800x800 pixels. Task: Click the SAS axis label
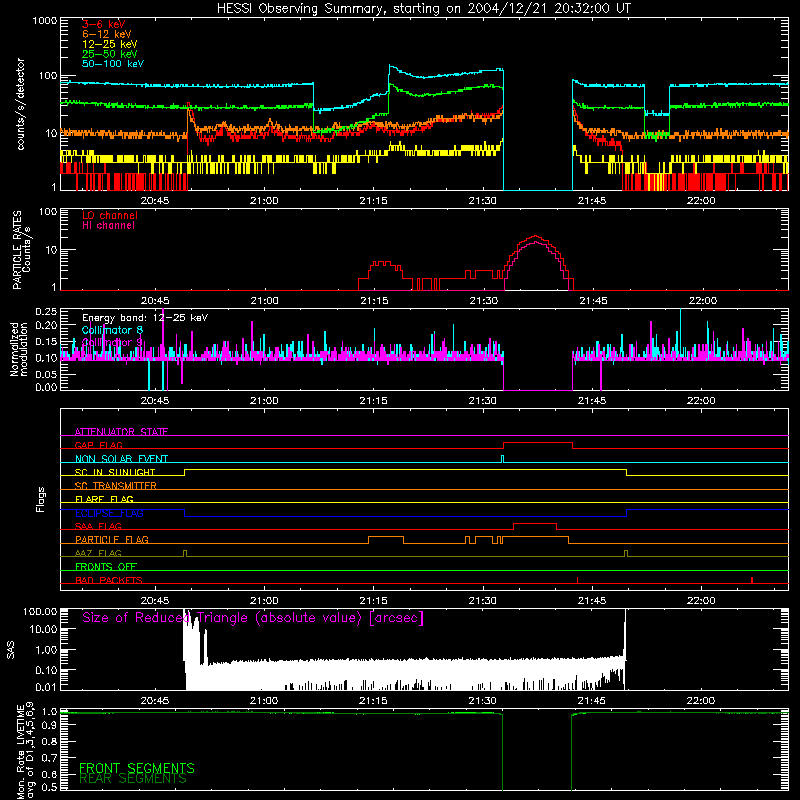point(10,650)
